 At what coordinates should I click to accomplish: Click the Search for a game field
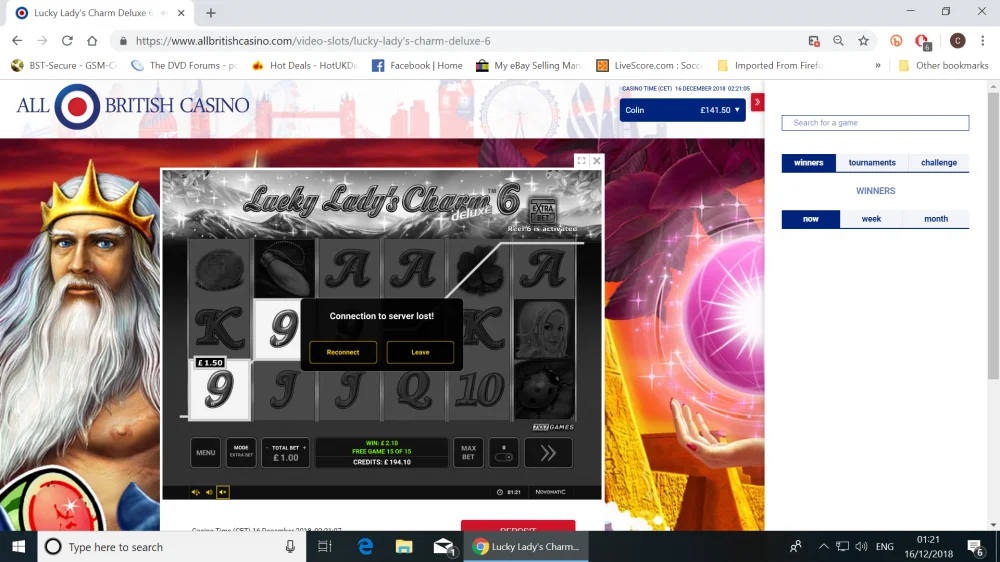pyautogui.click(x=875, y=122)
